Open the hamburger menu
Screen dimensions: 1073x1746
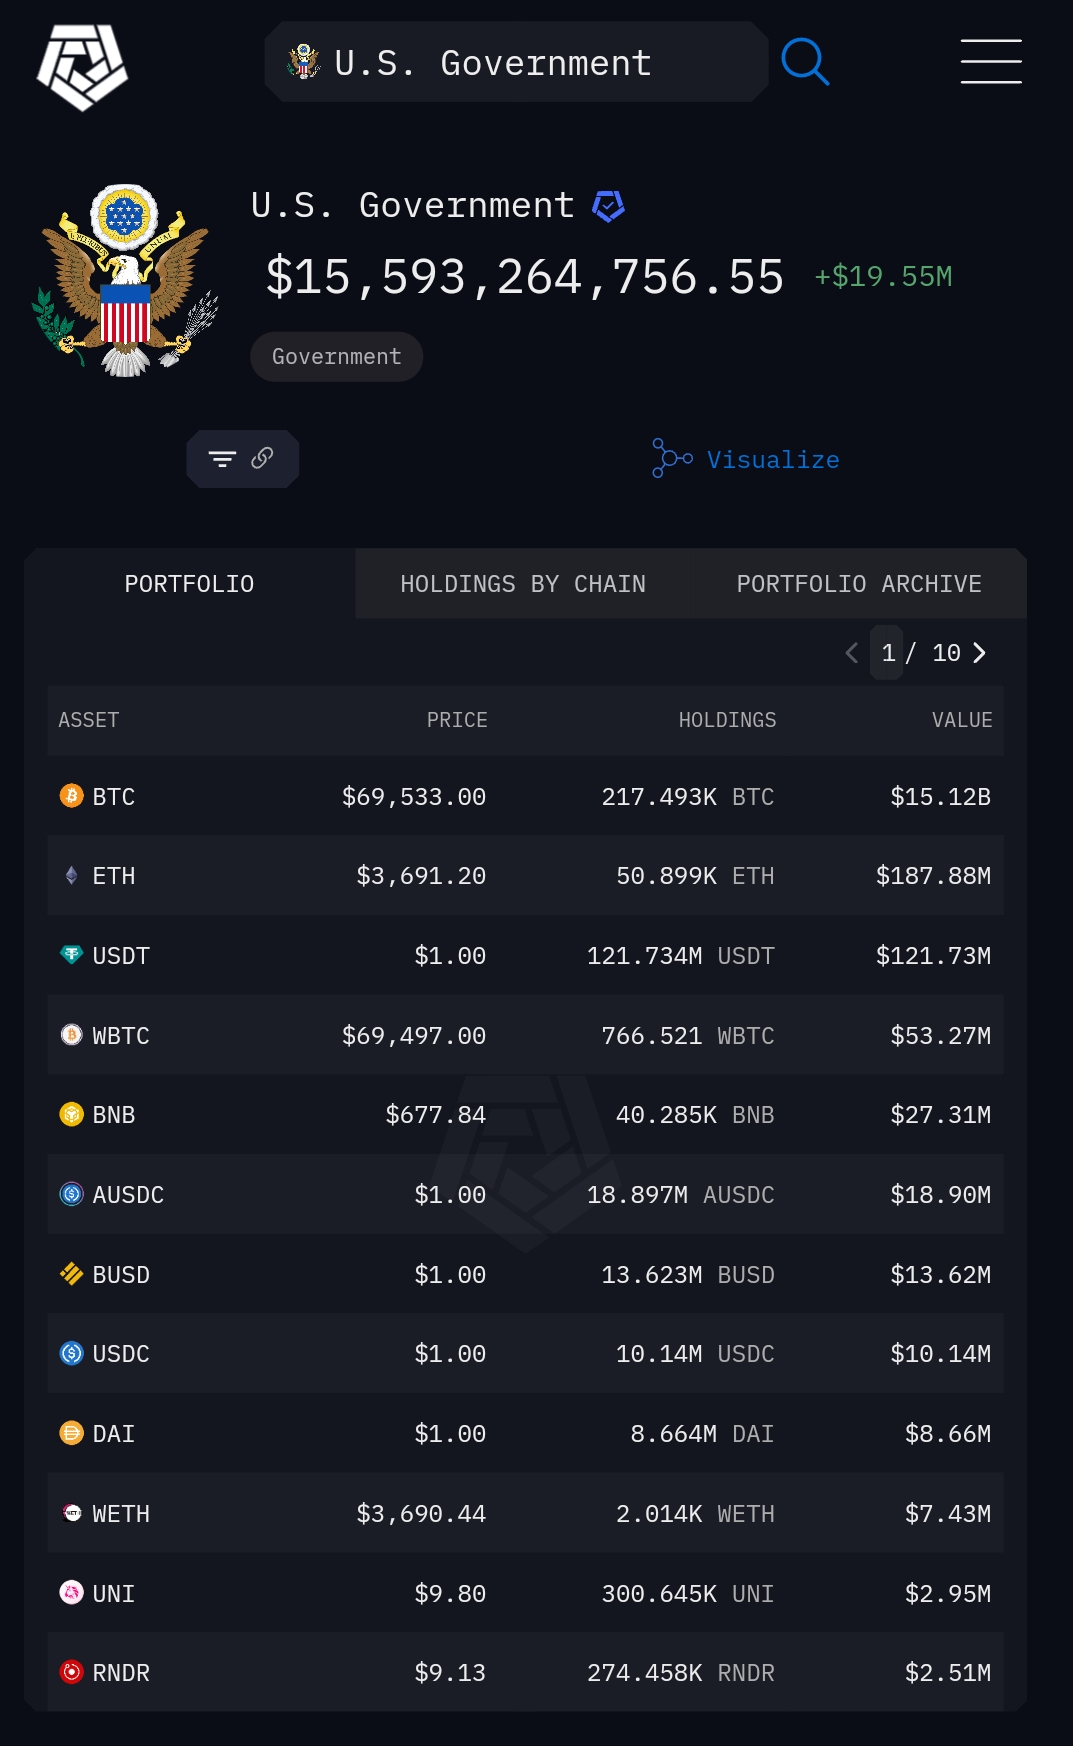coord(990,62)
